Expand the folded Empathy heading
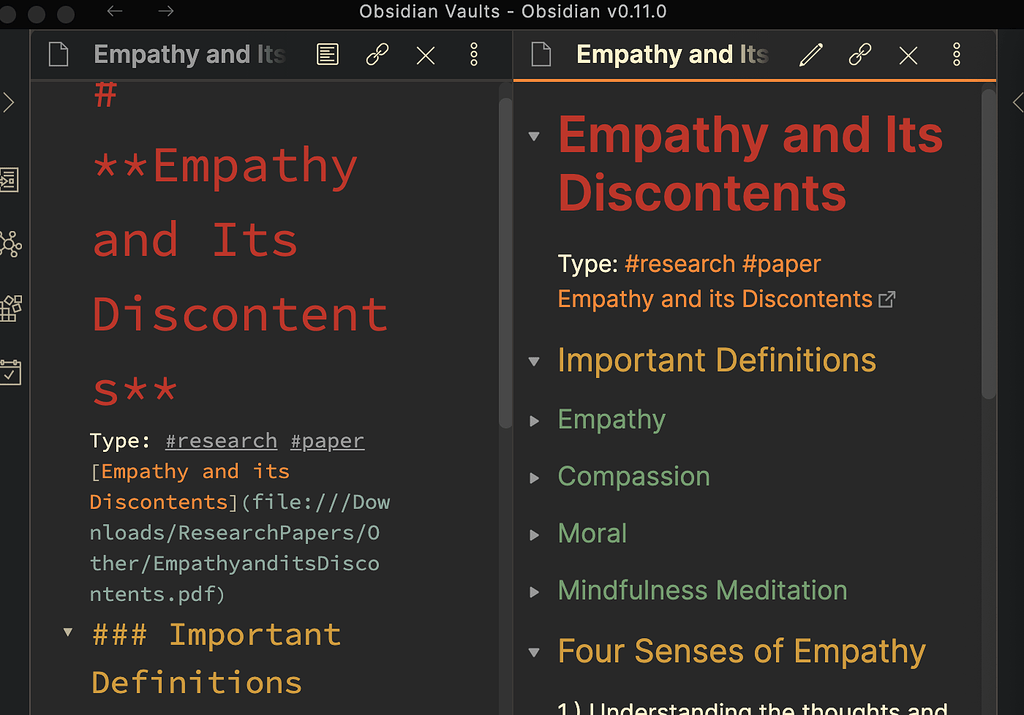Screen dimensions: 1024x715 coord(535,421)
